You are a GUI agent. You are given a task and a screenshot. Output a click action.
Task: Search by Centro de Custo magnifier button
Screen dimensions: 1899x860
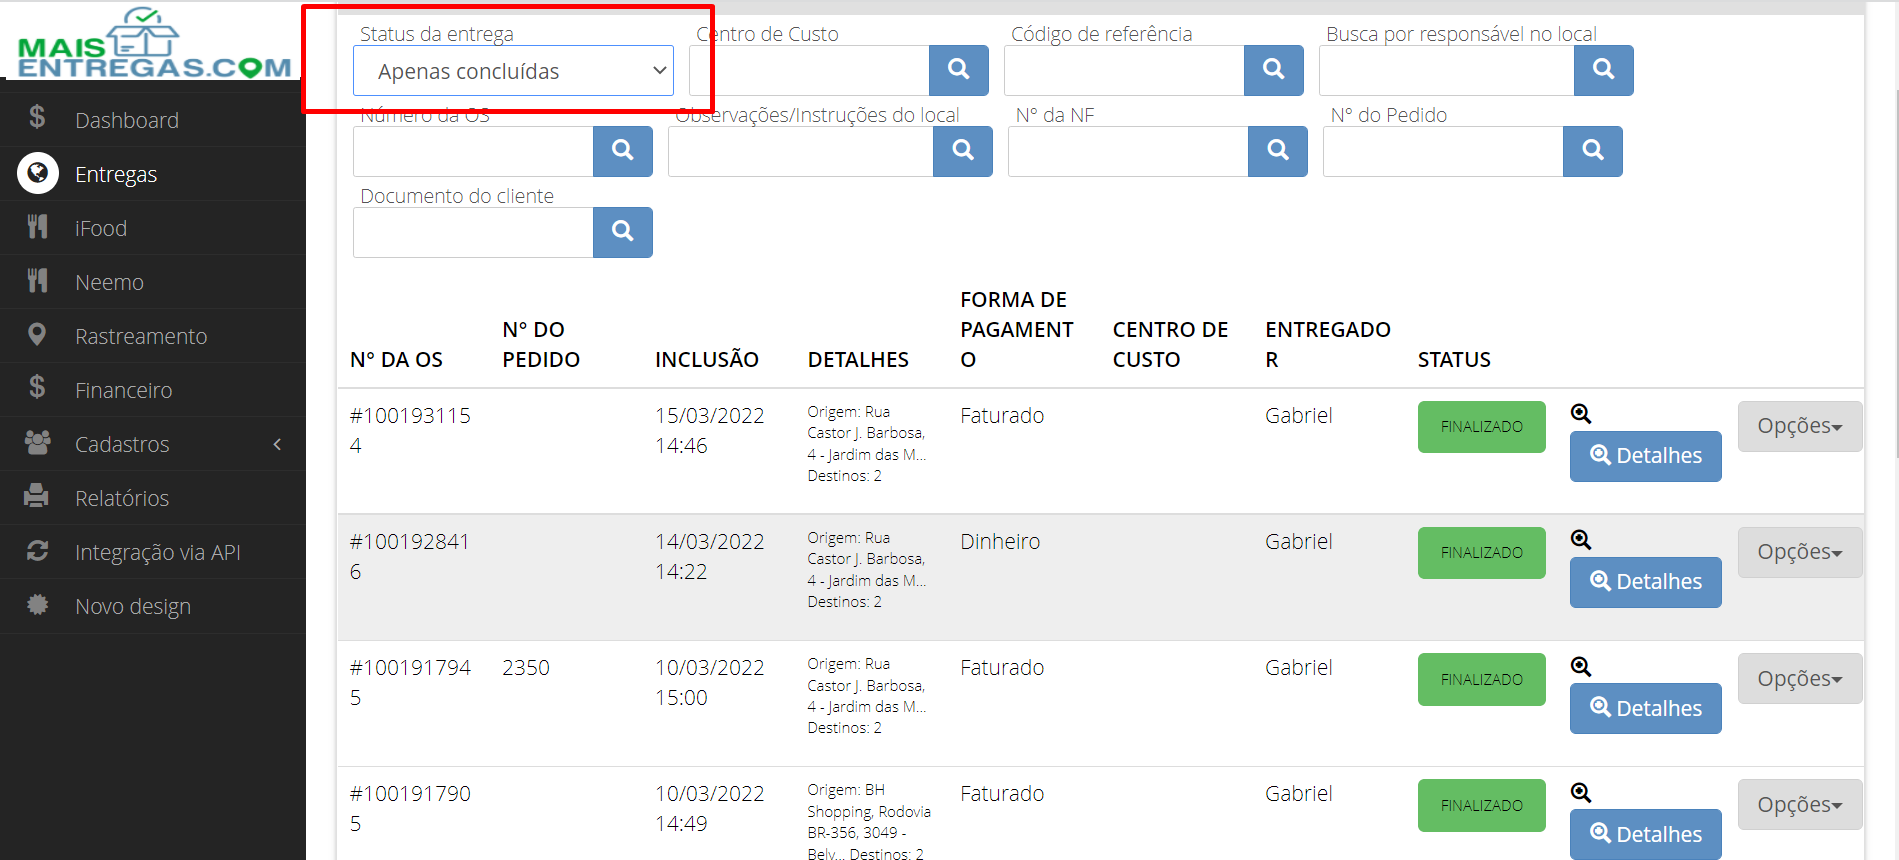point(959,70)
